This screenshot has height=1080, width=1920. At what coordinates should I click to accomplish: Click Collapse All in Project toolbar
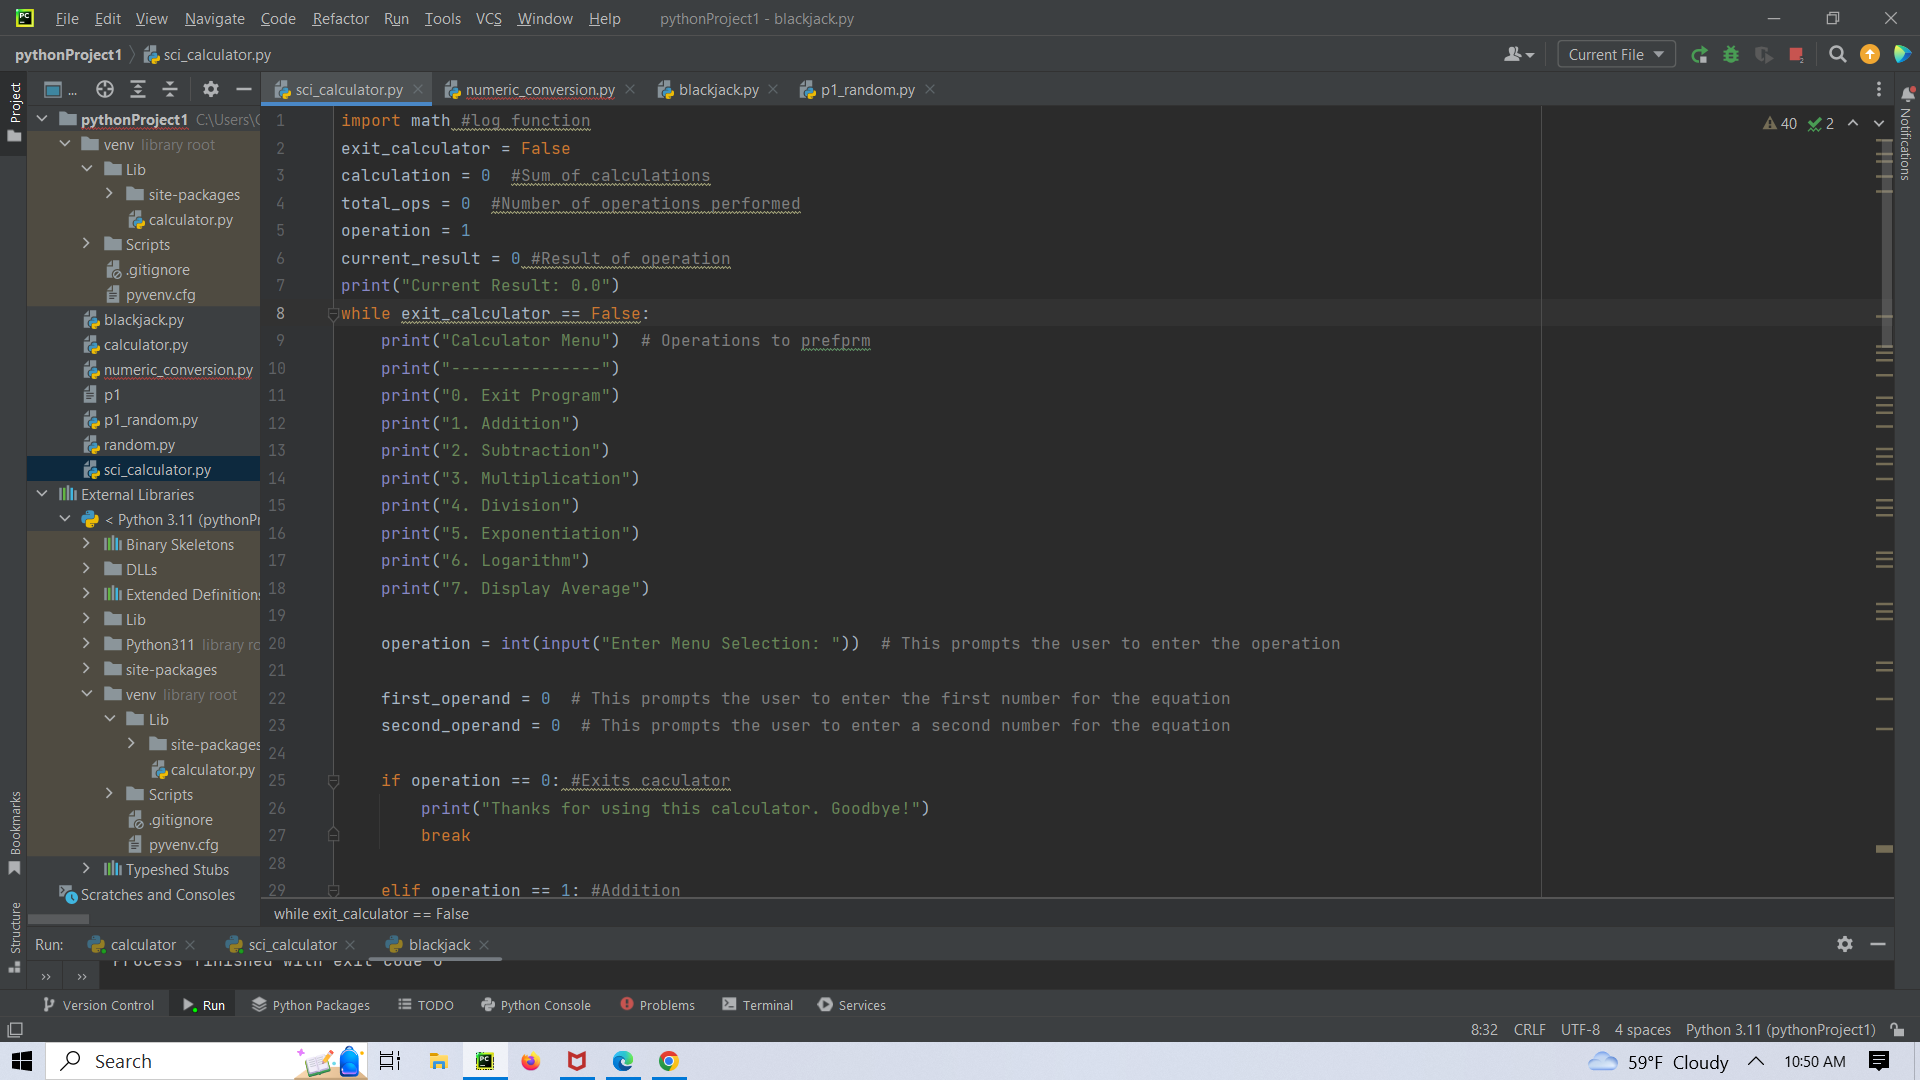point(170,90)
